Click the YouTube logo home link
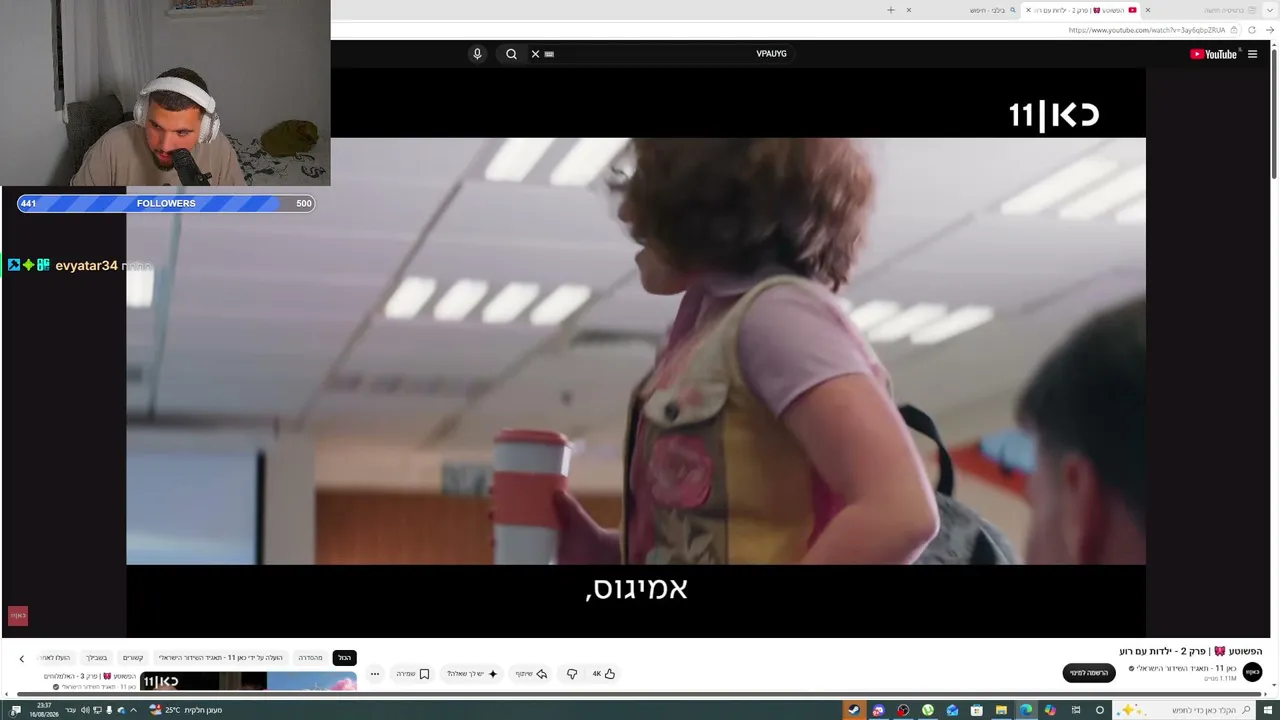 pos(1213,54)
